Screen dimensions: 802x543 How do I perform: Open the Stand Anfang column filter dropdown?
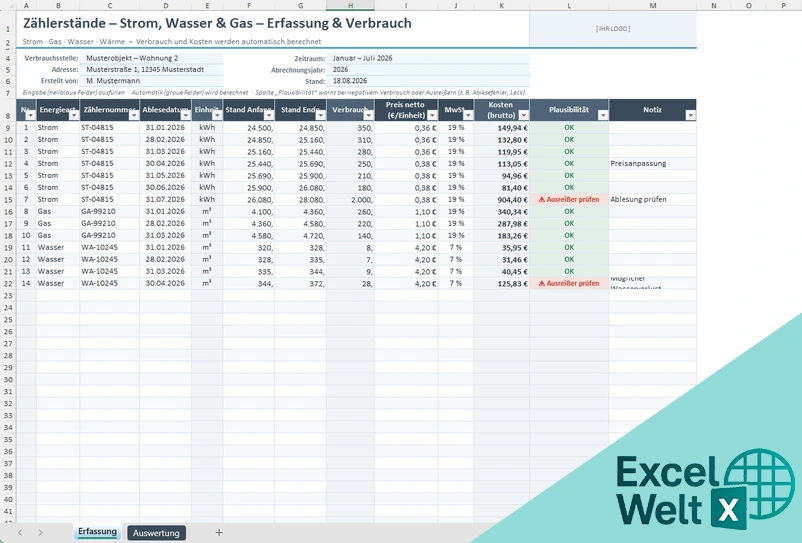click(269, 116)
